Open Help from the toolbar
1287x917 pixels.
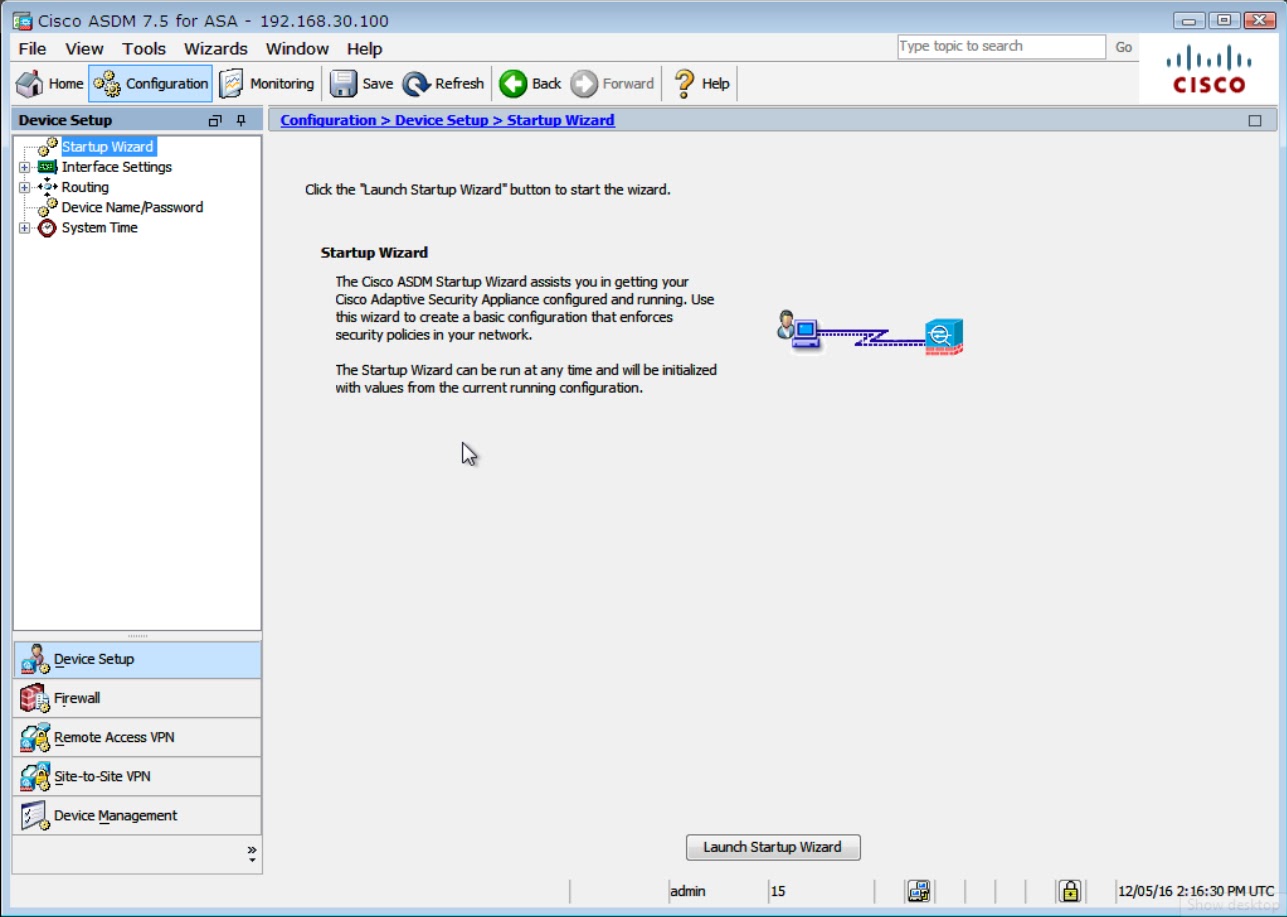pyautogui.click(x=702, y=84)
